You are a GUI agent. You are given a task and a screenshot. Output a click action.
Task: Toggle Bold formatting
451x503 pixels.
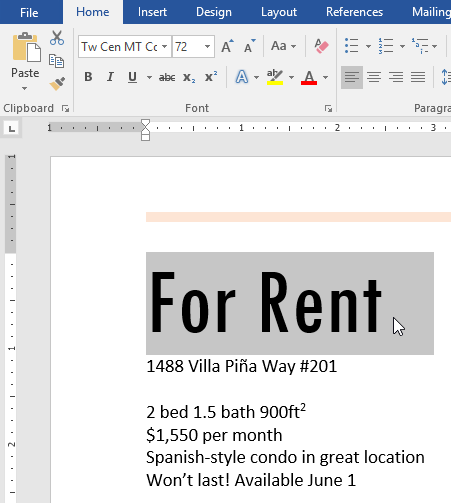point(88,77)
